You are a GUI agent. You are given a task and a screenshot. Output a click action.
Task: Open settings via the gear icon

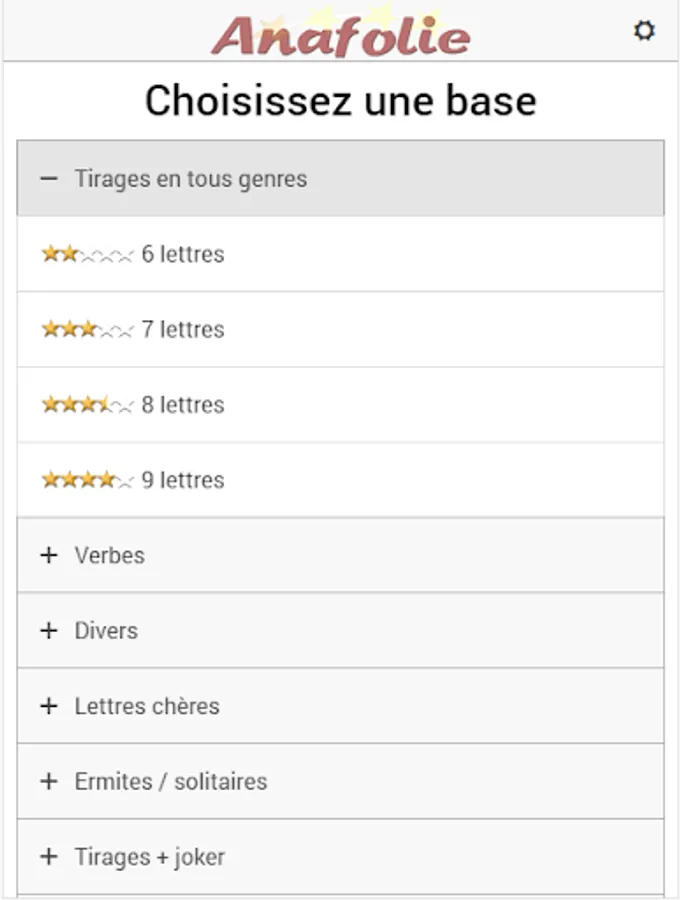(x=644, y=31)
